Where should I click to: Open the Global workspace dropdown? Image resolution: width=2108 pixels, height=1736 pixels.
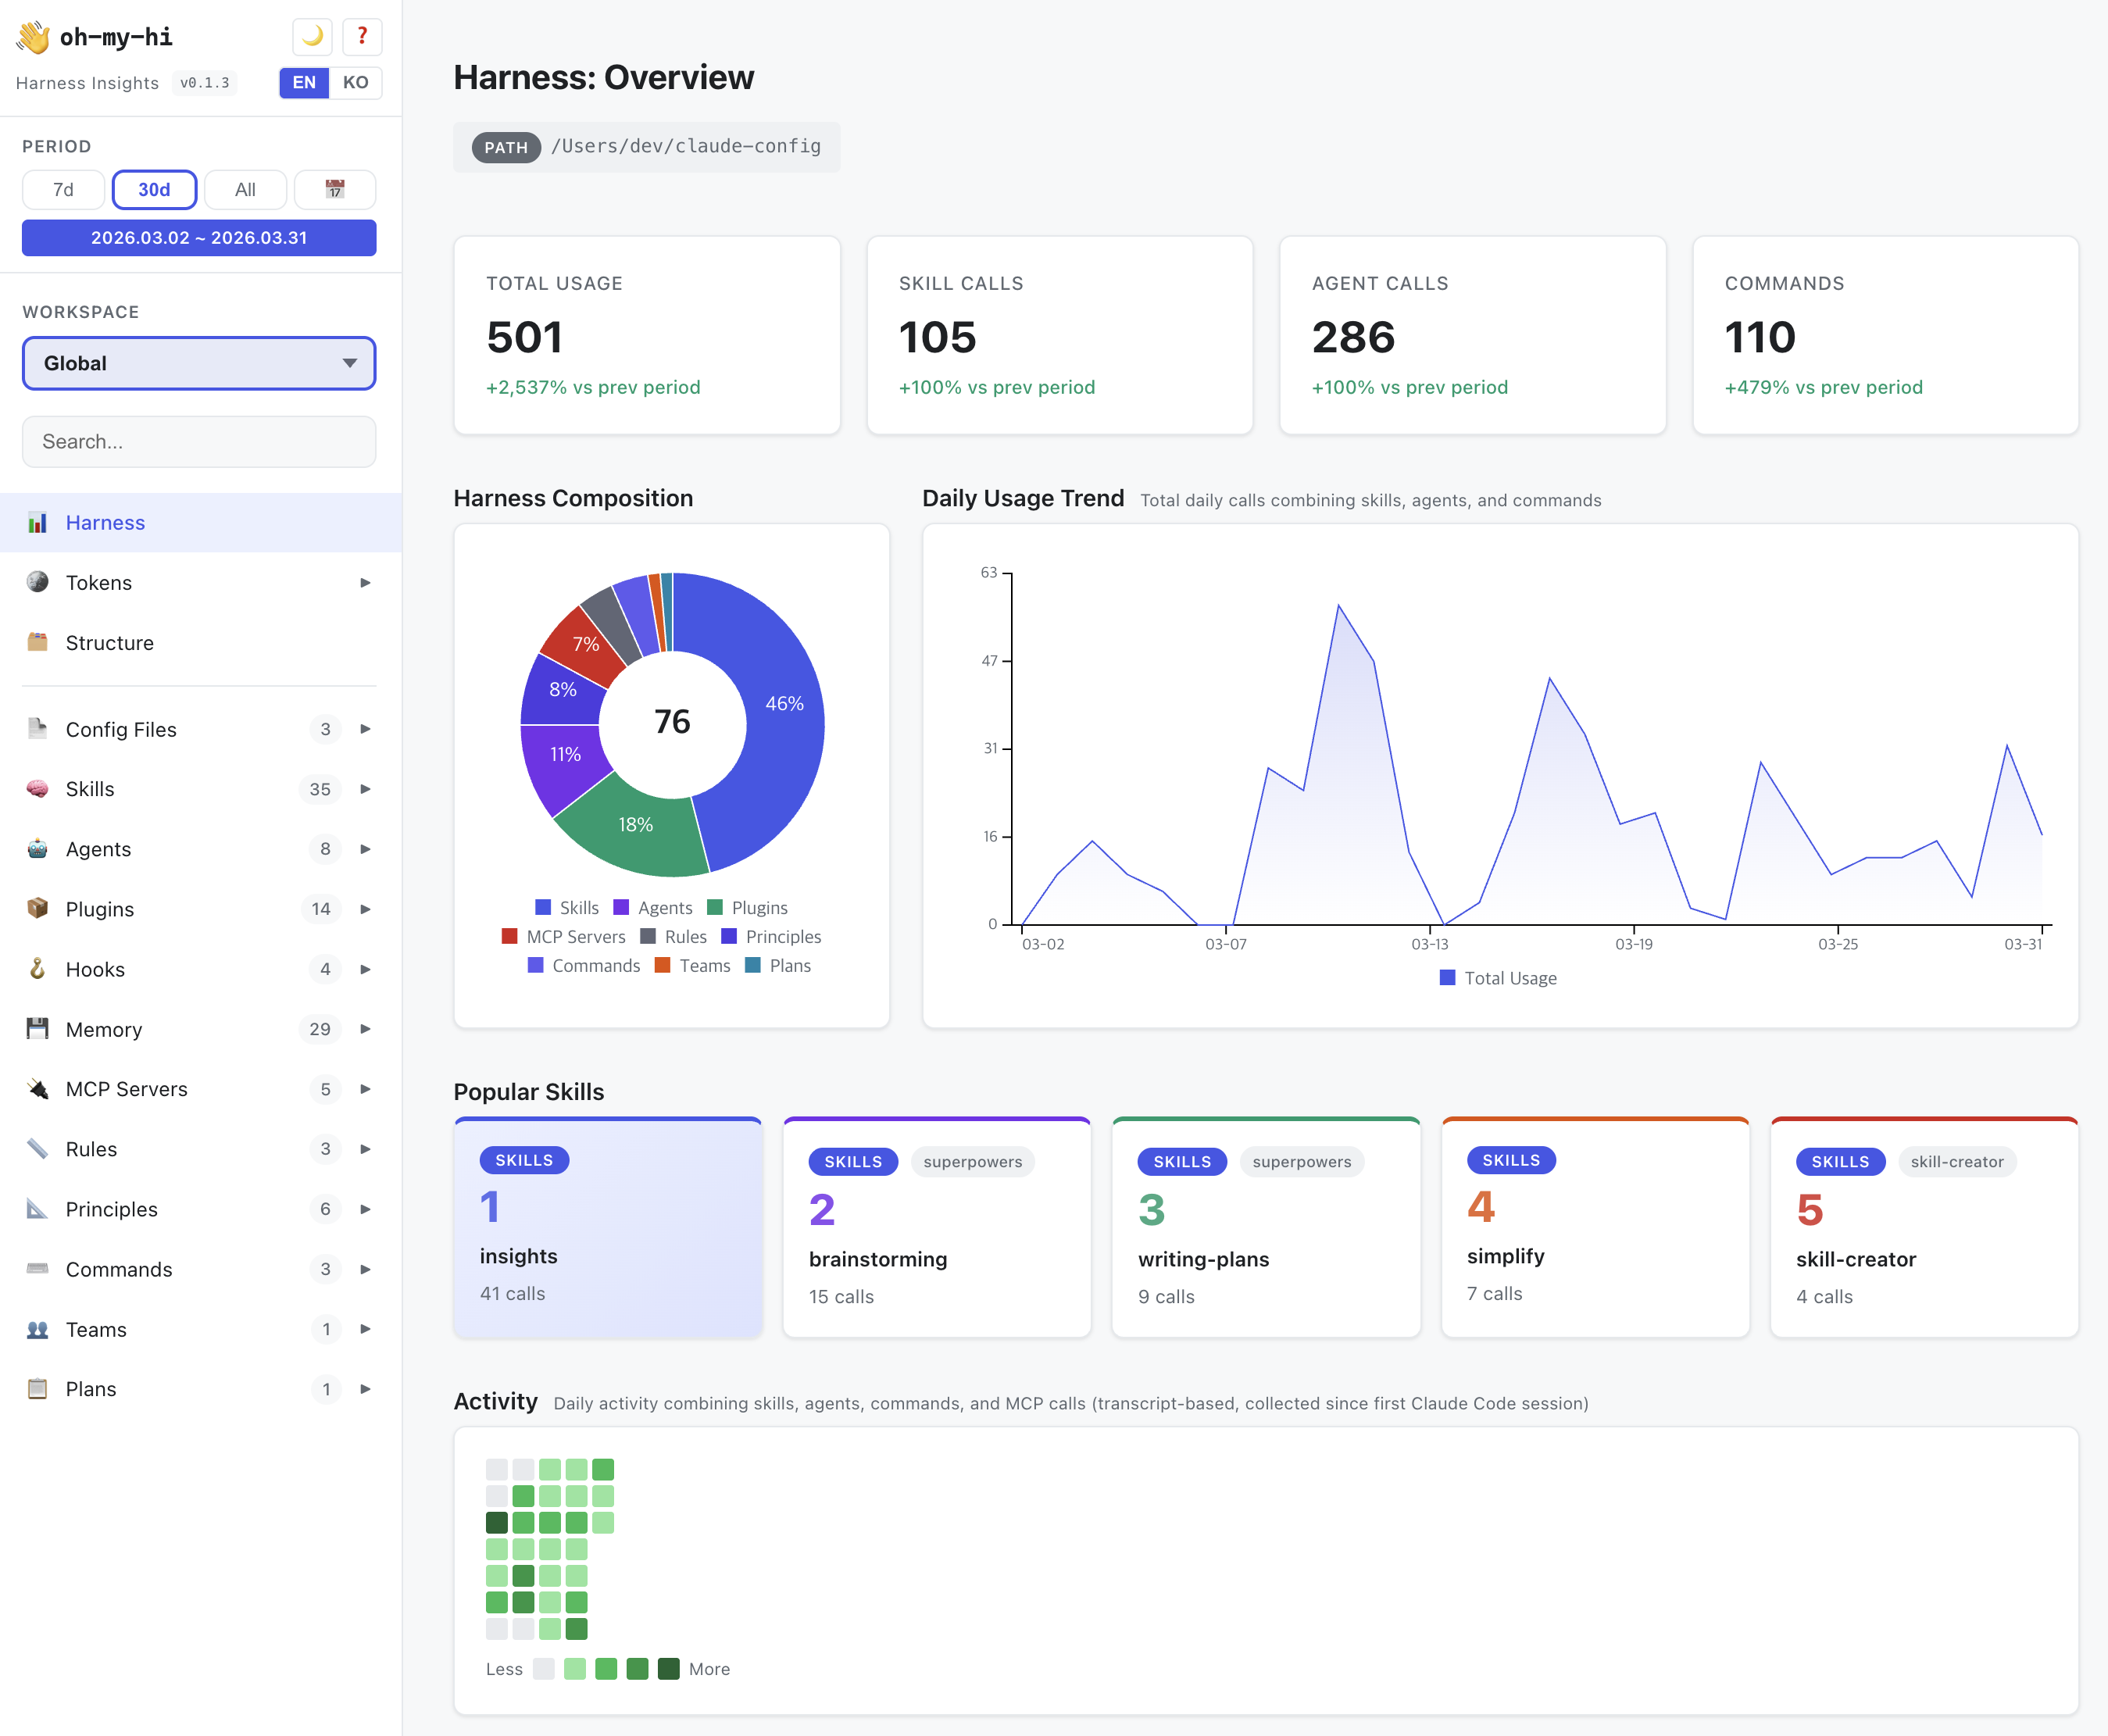click(198, 363)
